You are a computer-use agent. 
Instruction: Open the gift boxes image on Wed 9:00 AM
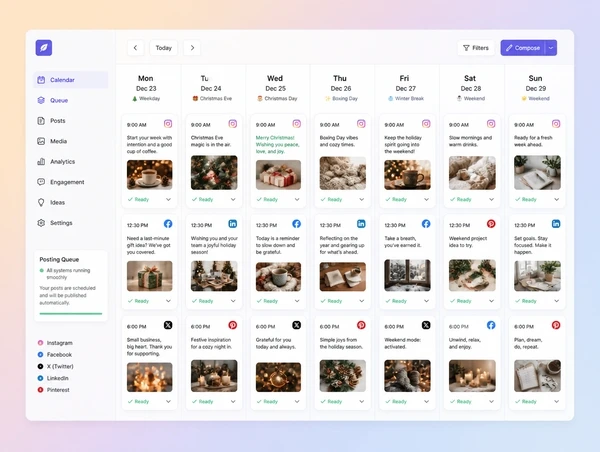pyautogui.click(x=278, y=175)
